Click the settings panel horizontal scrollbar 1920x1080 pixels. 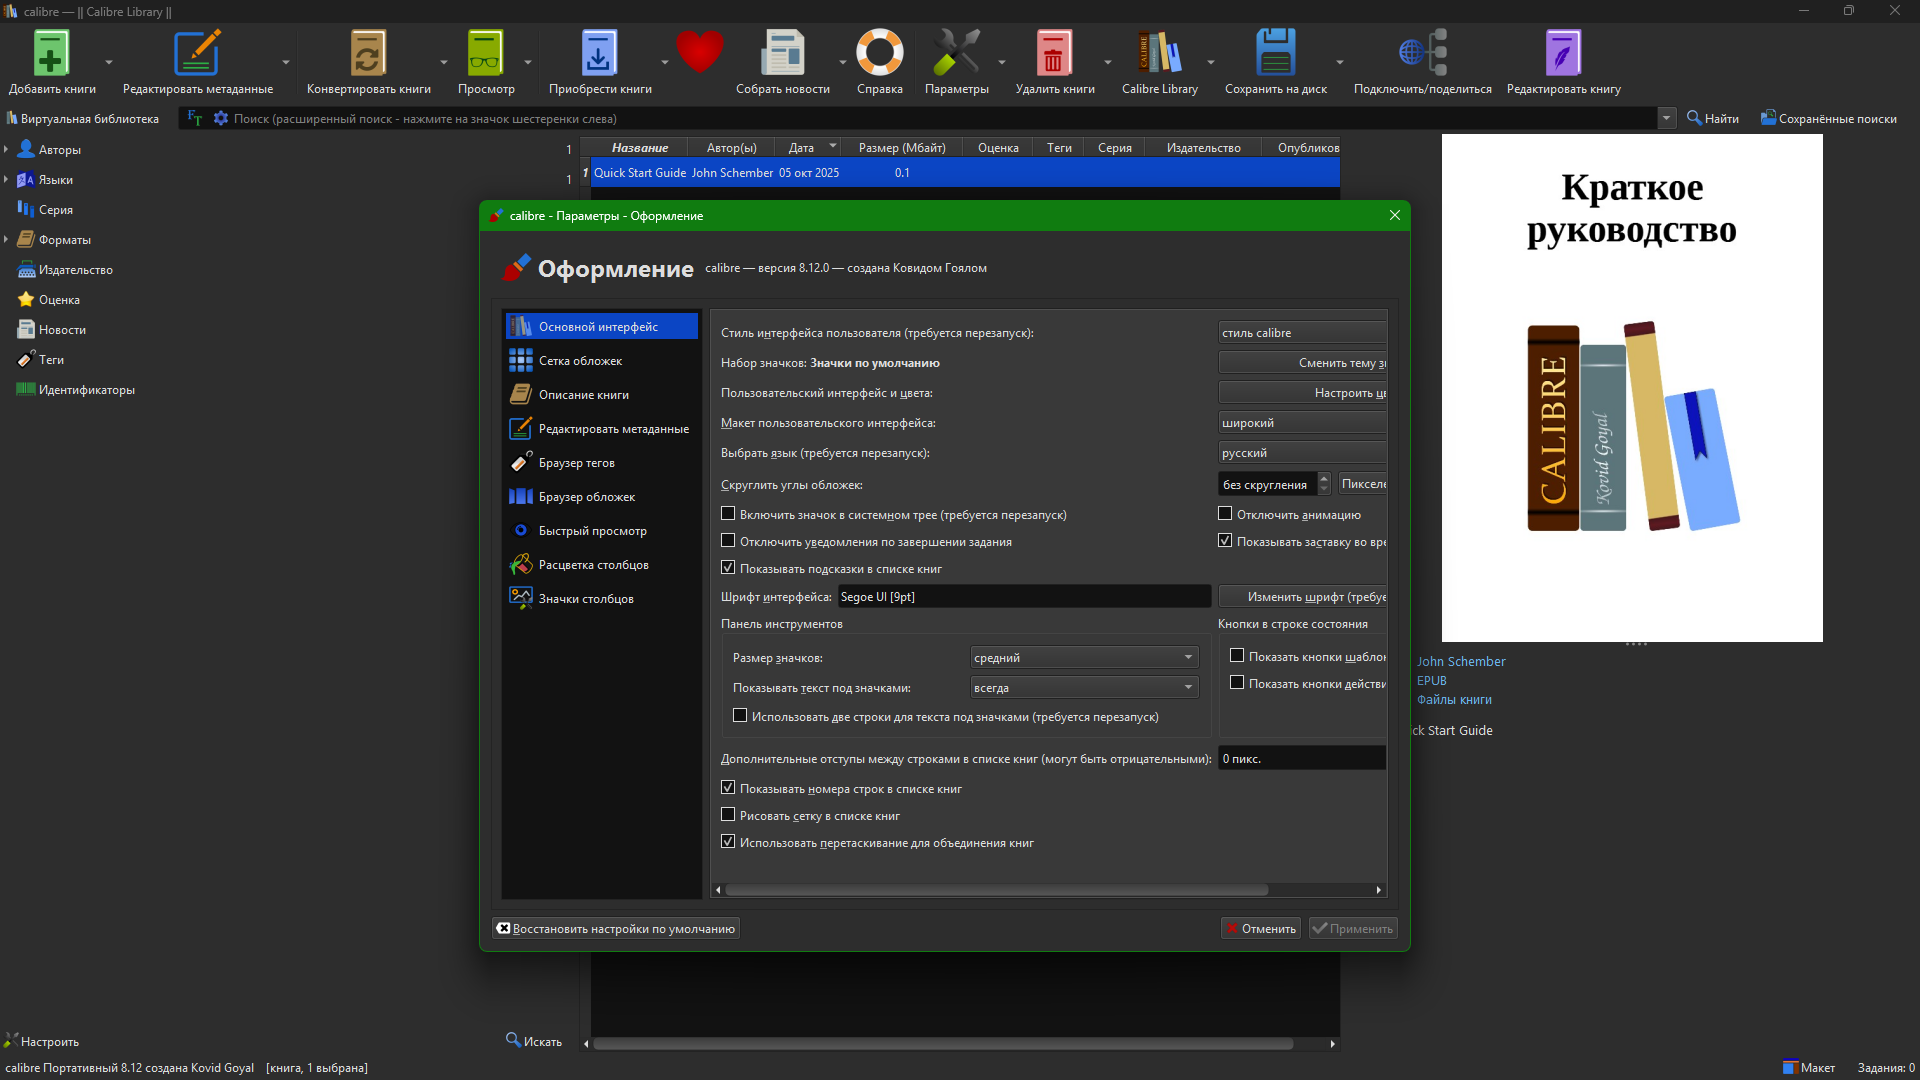point(996,890)
